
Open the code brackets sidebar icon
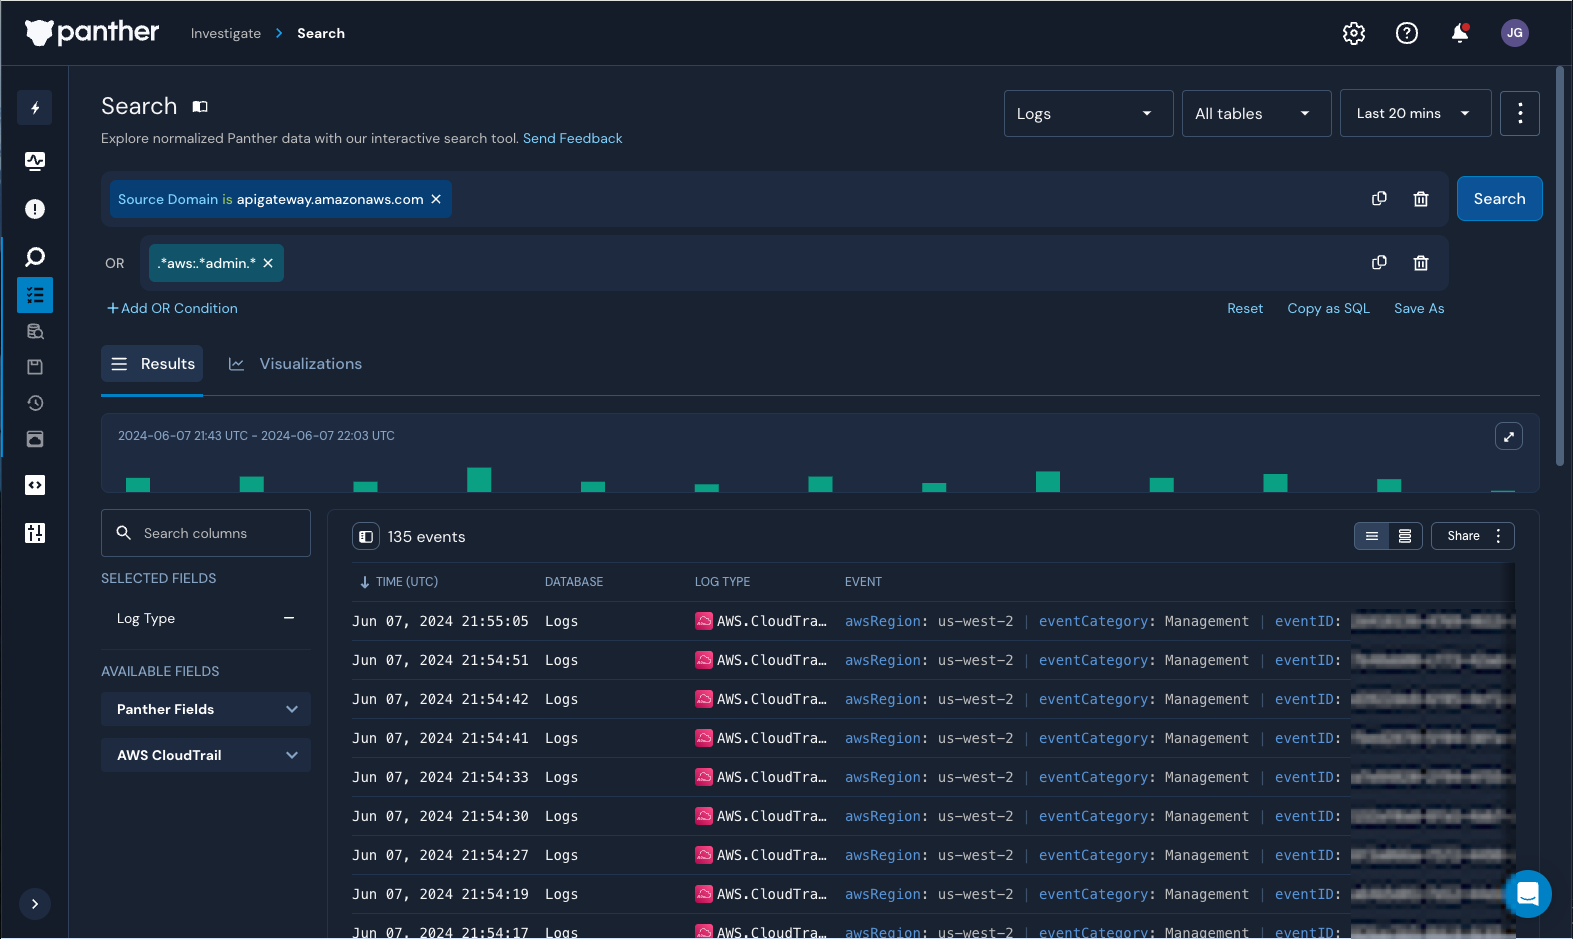coord(35,485)
